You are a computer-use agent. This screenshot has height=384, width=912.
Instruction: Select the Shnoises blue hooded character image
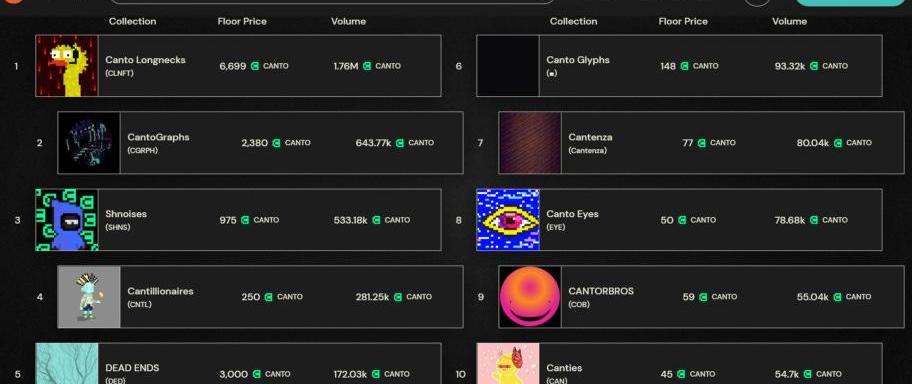tap(67, 220)
